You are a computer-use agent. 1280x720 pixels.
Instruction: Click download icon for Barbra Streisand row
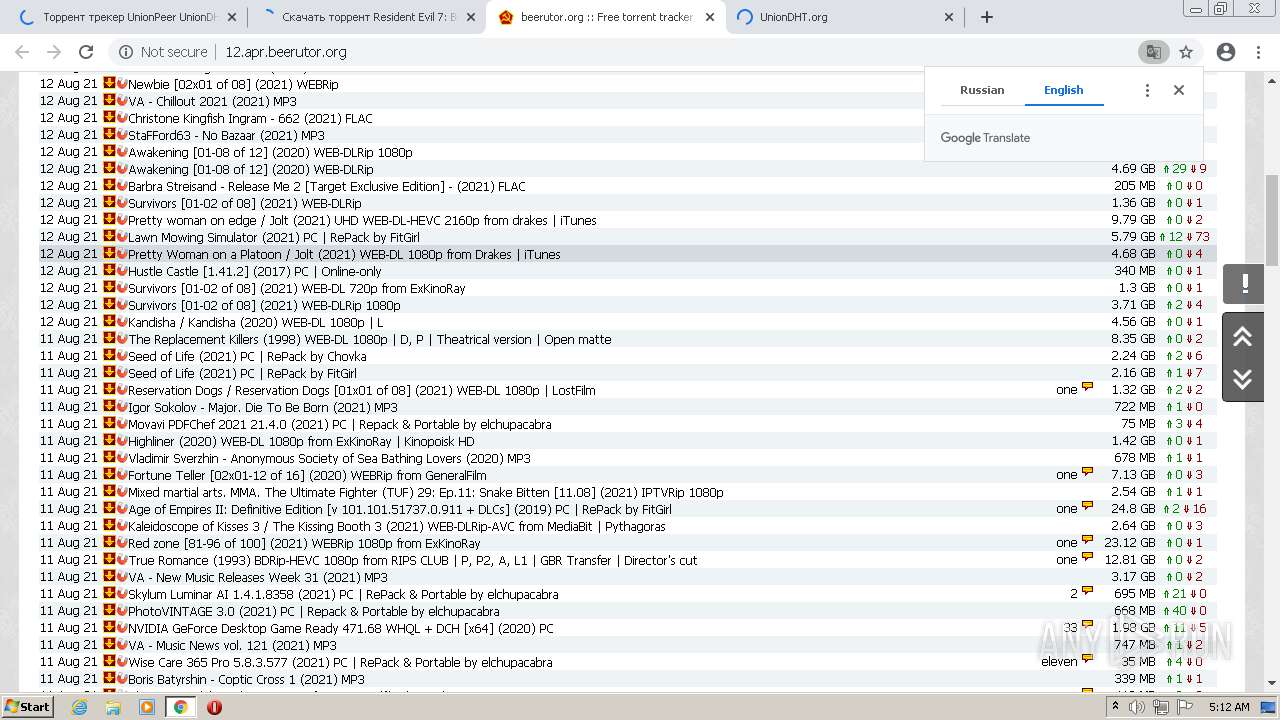109,186
